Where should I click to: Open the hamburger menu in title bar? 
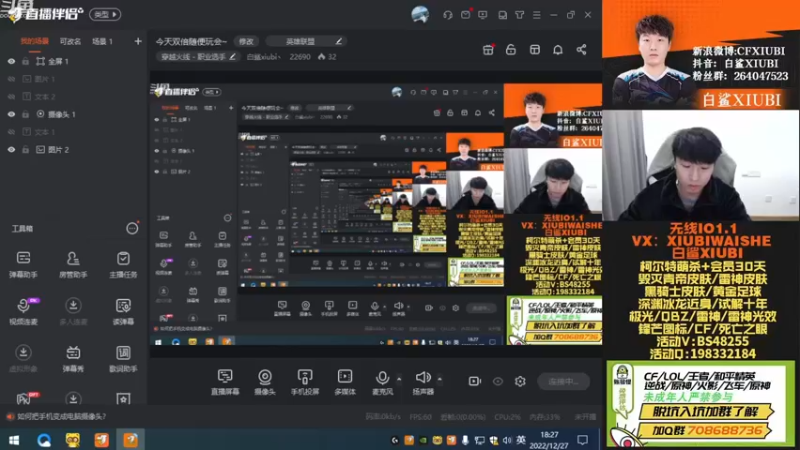click(537, 15)
